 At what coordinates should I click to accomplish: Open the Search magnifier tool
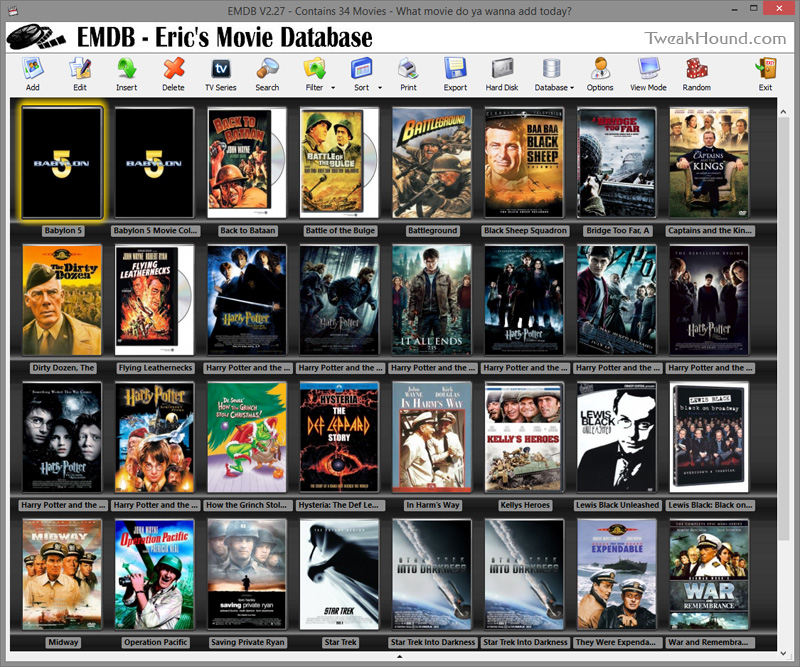click(267, 68)
